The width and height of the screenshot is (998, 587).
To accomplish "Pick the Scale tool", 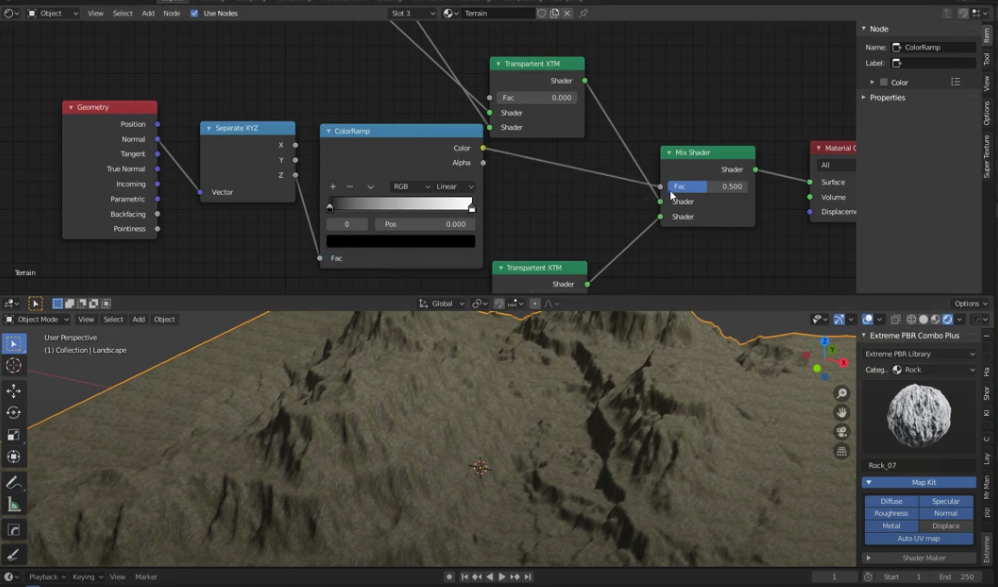I will [14, 435].
